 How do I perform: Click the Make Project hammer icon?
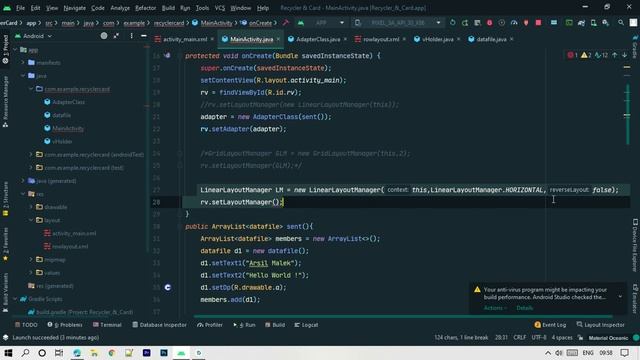point(286,23)
